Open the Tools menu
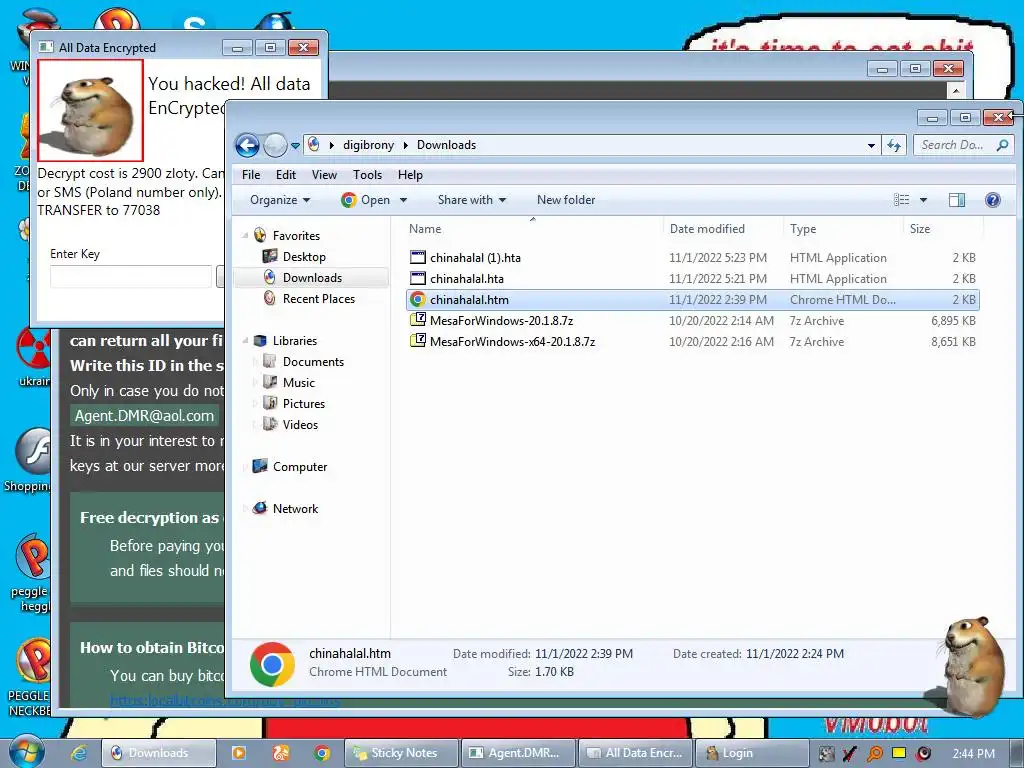Image resolution: width=1024 pixels, height=768 pixels. click(x=367, y=175)
